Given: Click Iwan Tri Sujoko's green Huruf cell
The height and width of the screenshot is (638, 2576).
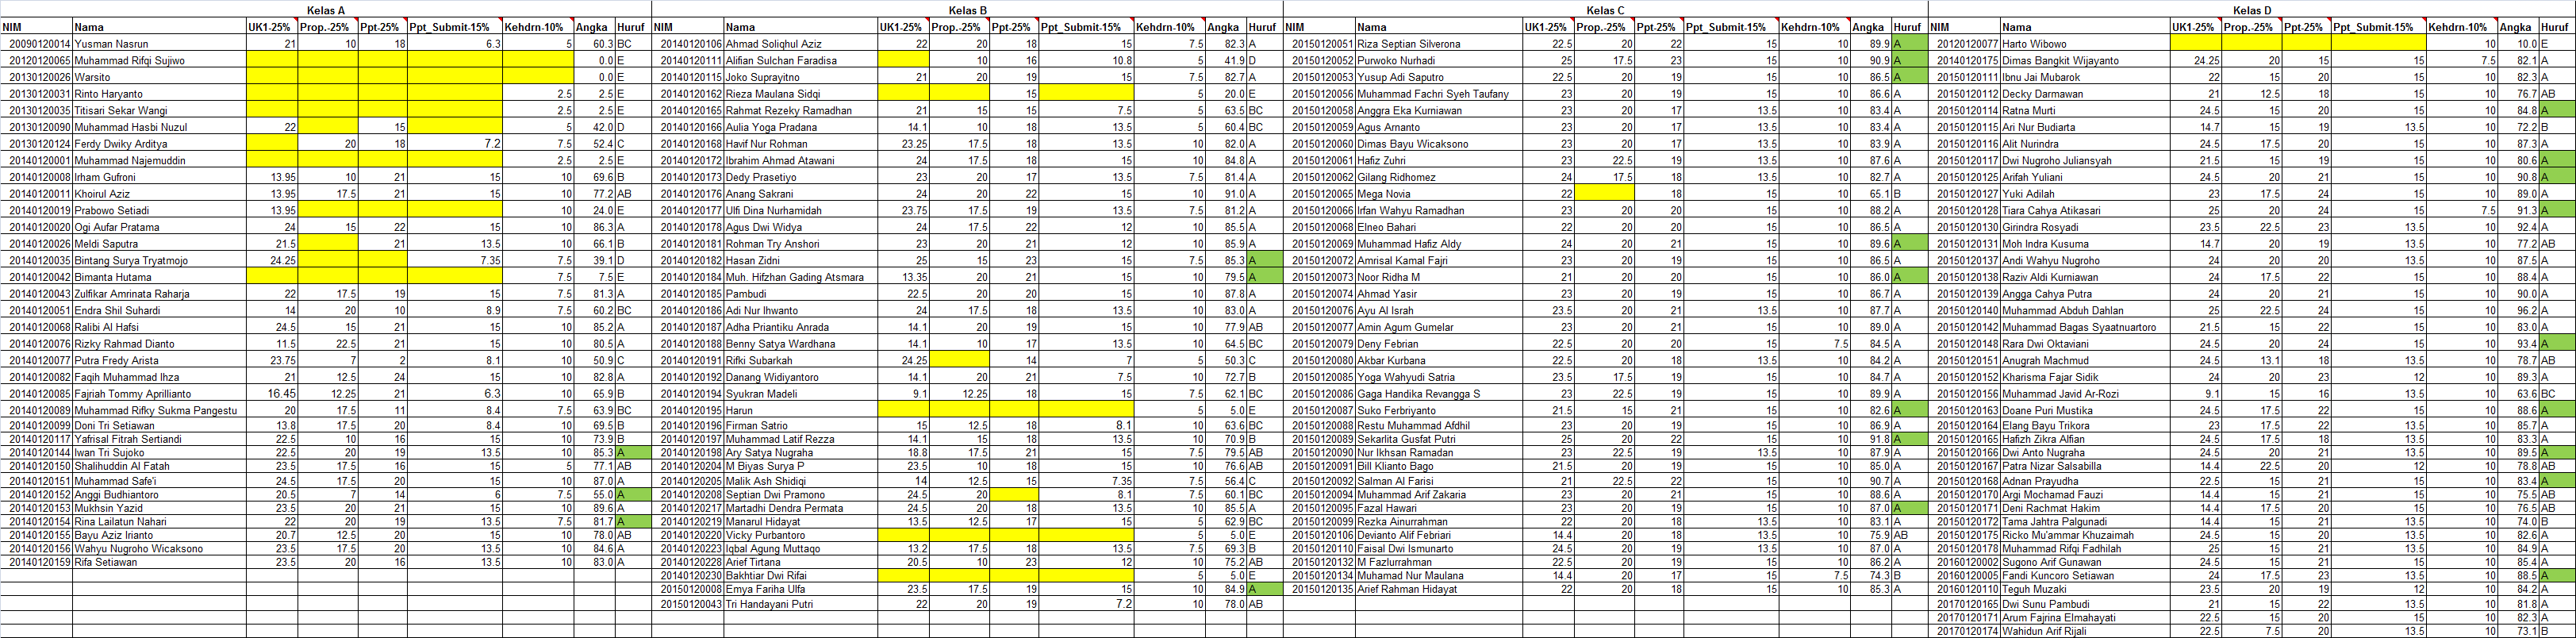Looking at the screenshot, I should (x=633, y=453).
